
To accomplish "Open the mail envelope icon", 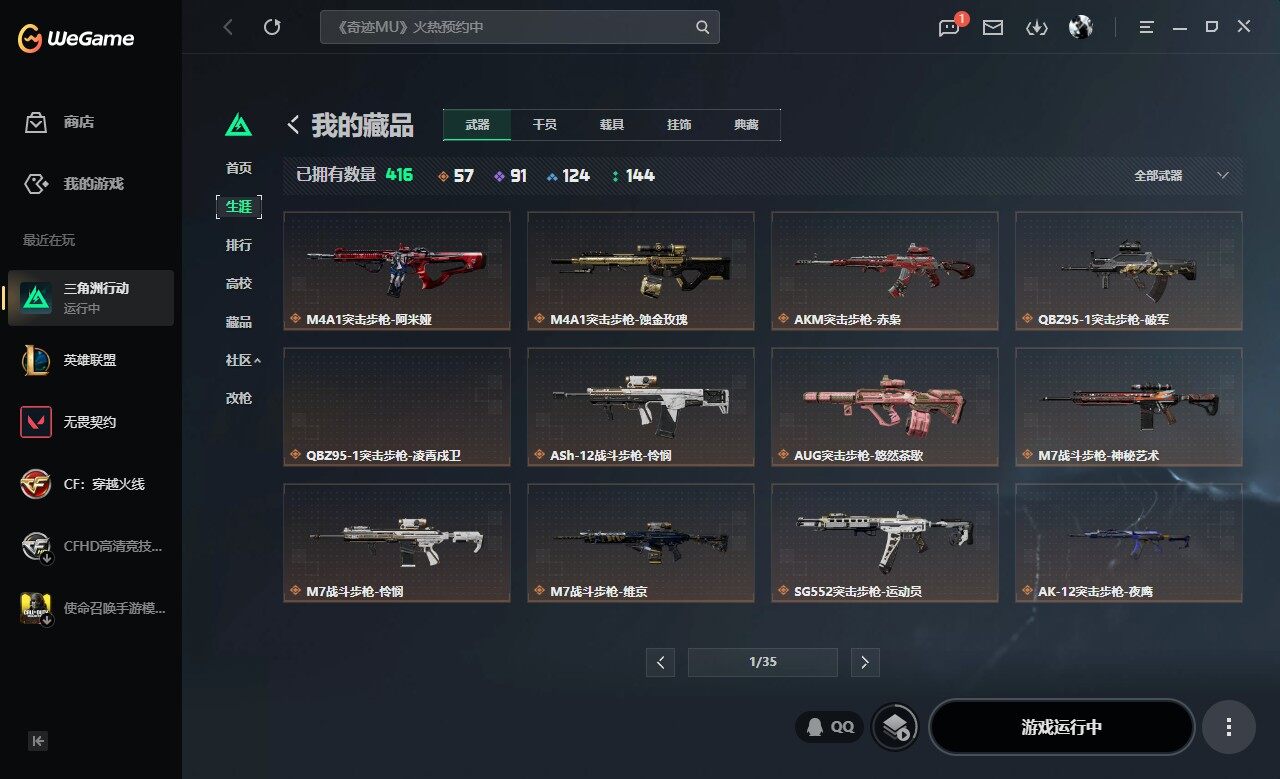I will coord(993,27).
